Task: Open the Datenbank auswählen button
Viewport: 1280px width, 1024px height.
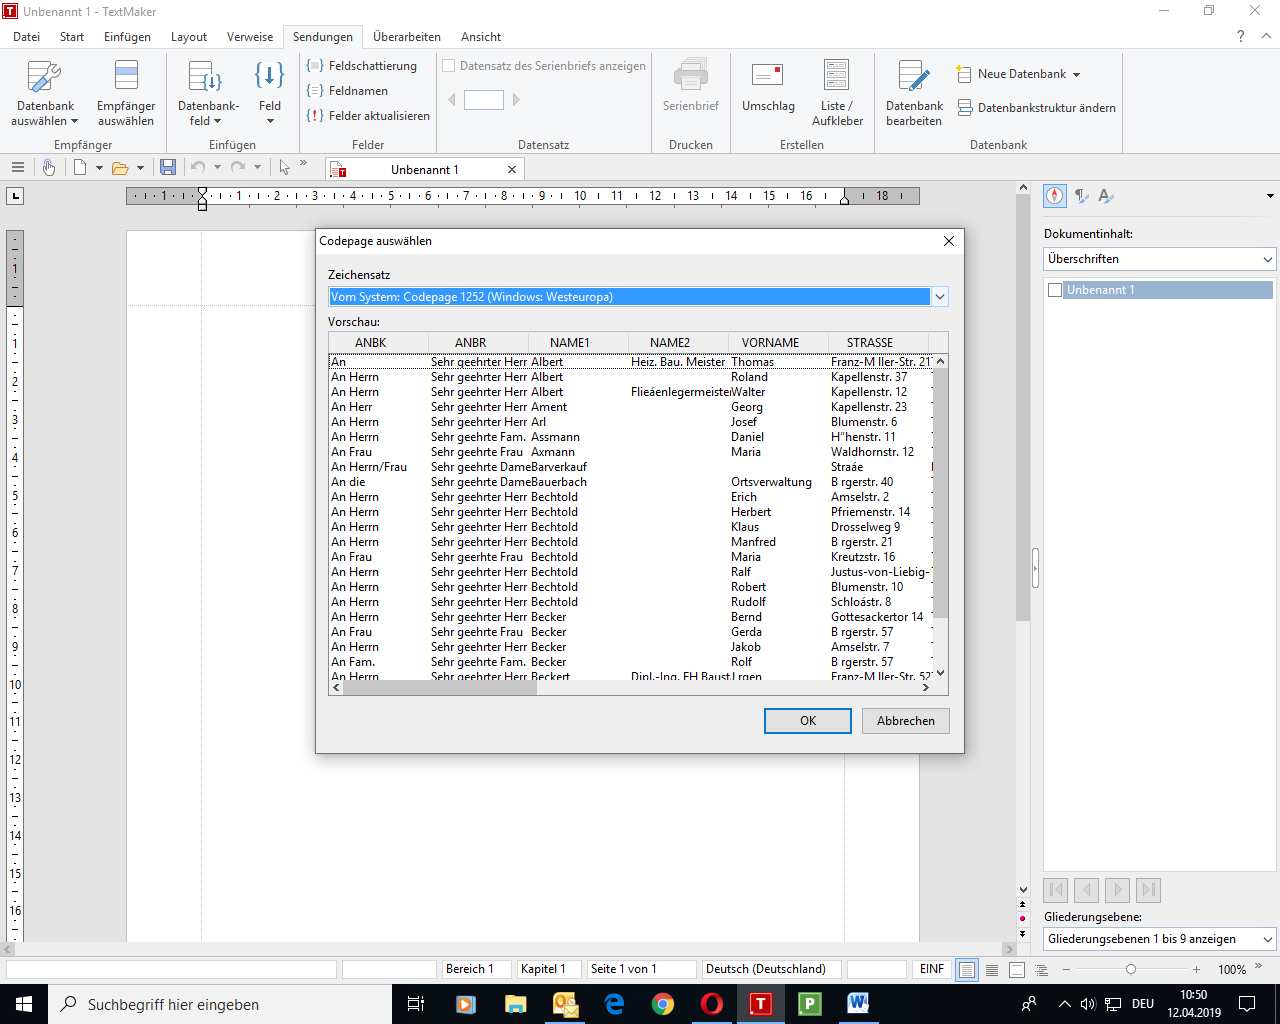Action: tap(45, 93)
